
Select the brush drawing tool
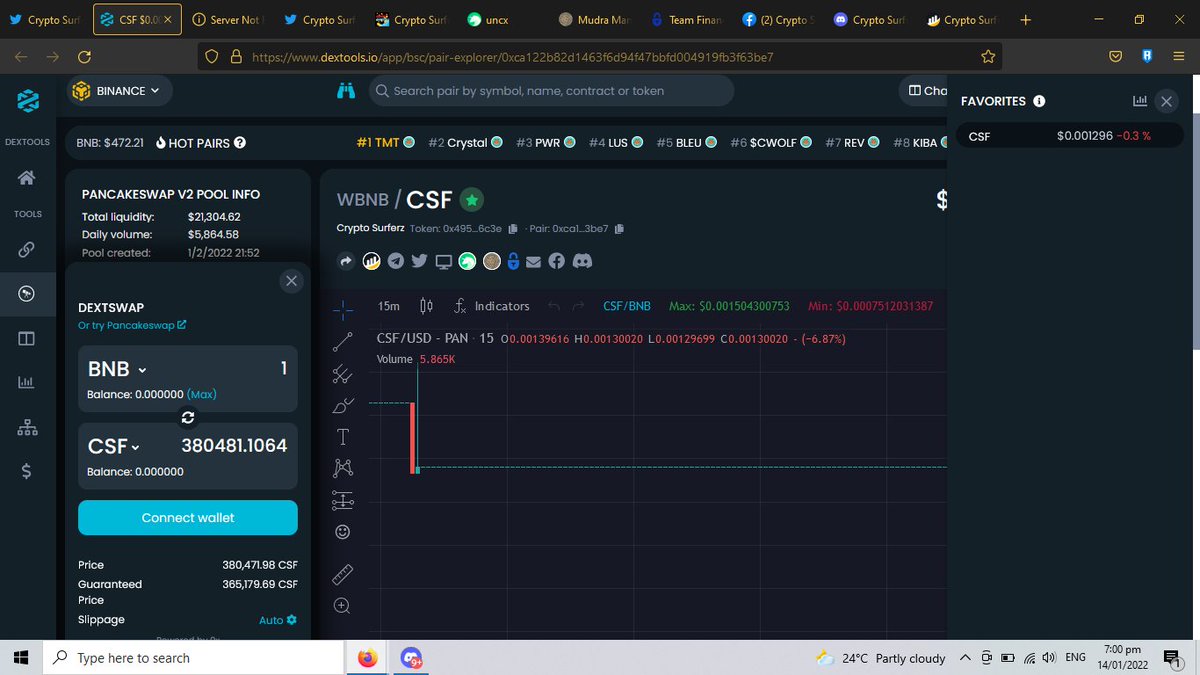click(343, 406)
